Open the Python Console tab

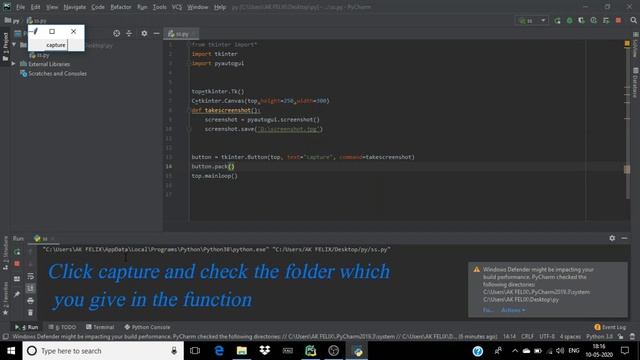pos(147,327)
